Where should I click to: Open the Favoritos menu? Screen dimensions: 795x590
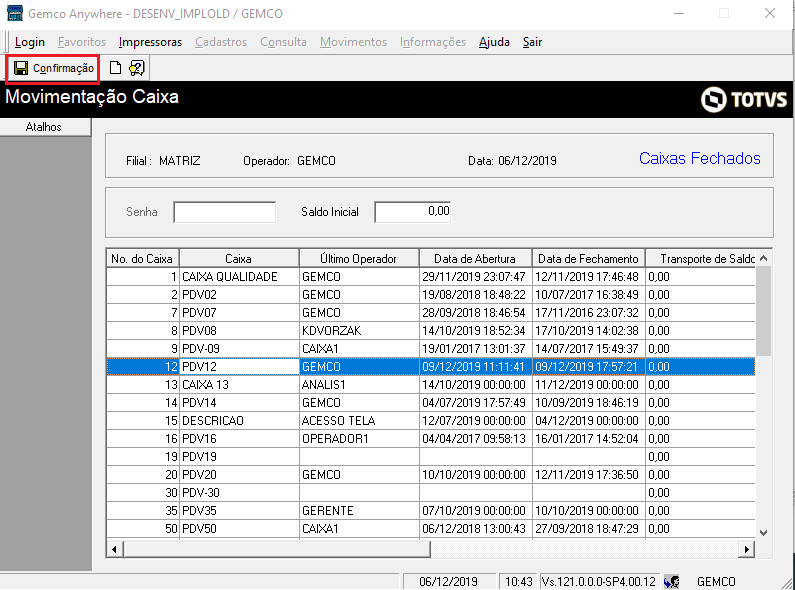click(82, 42)
